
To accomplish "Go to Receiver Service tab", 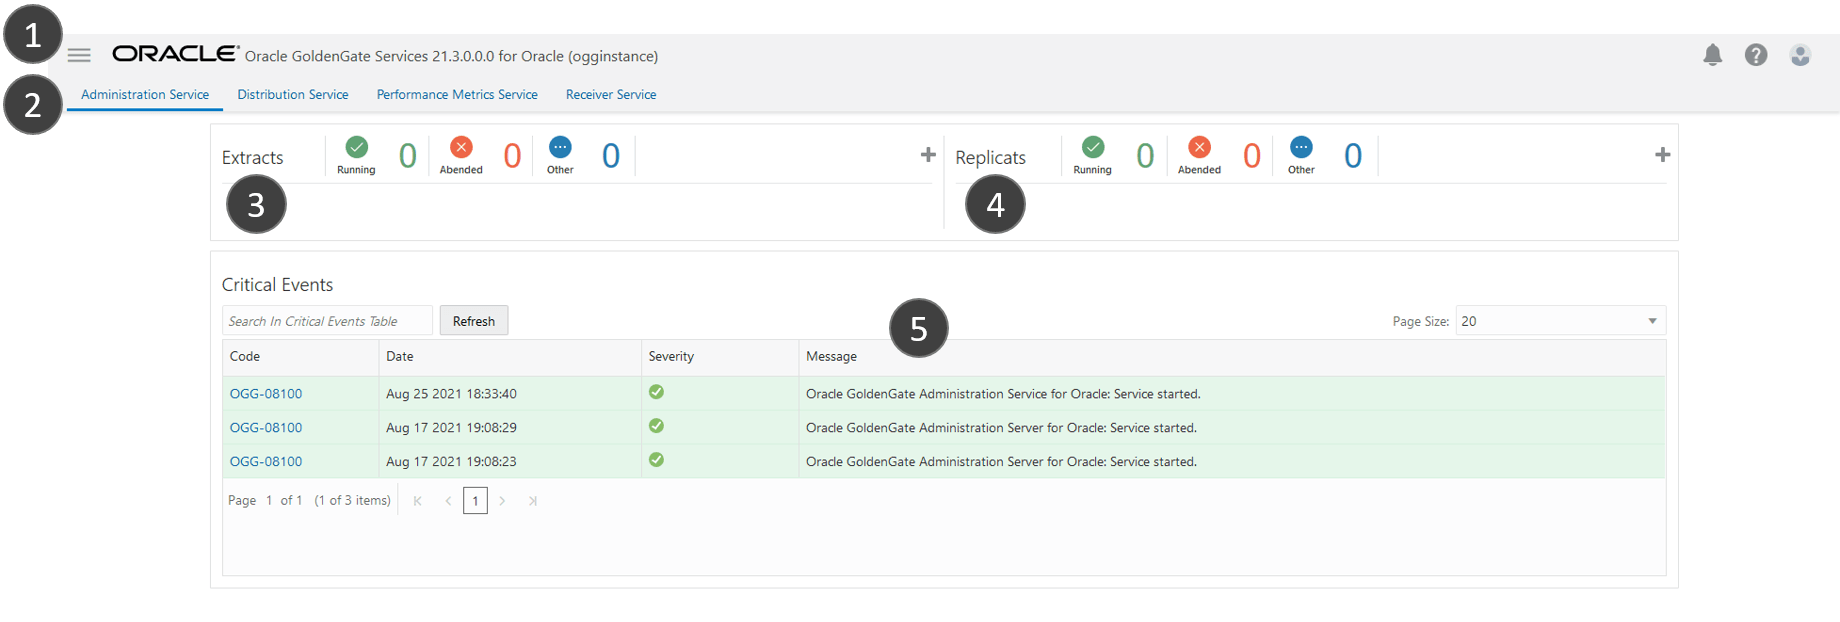I will tap(611, 95).
